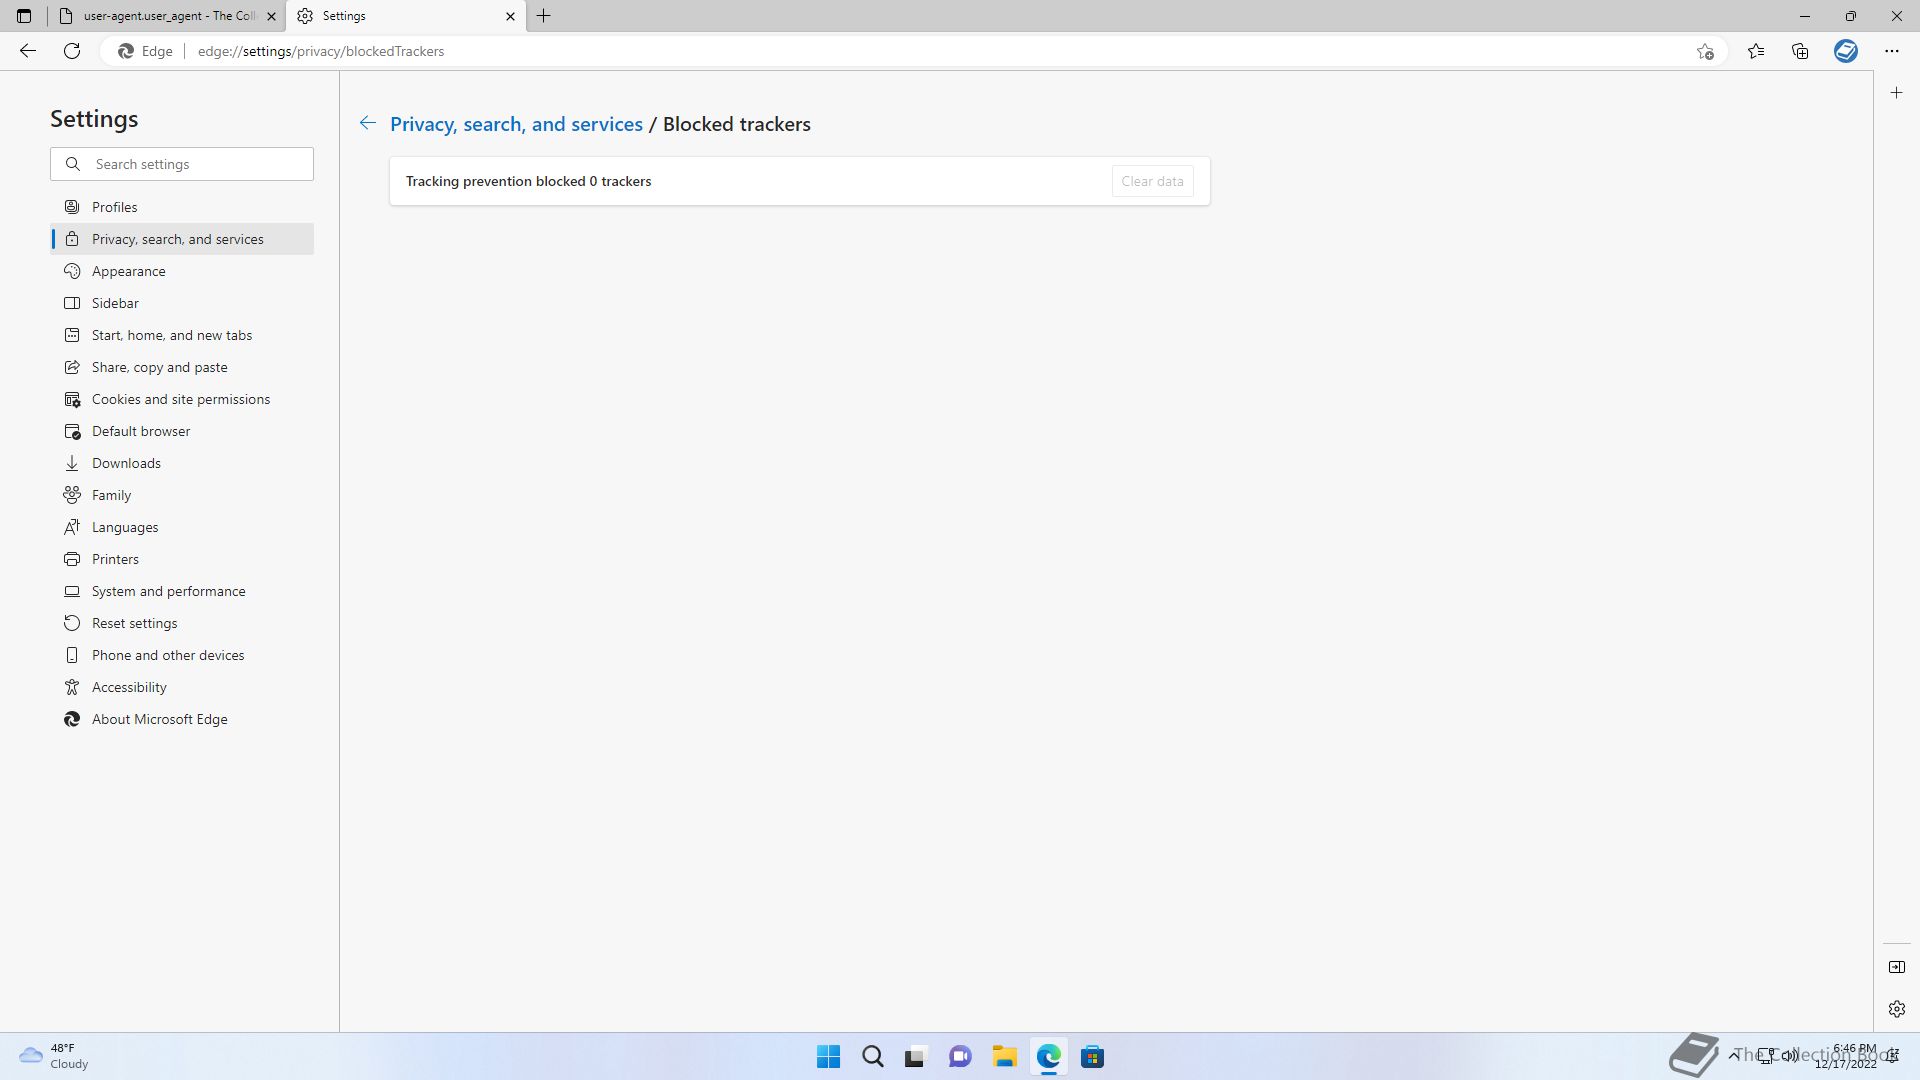The height and width of the screenshot is (1080, 1920).
Task: Open Downloads settings section
Action: pyautogui.click(x=182, y=463)
